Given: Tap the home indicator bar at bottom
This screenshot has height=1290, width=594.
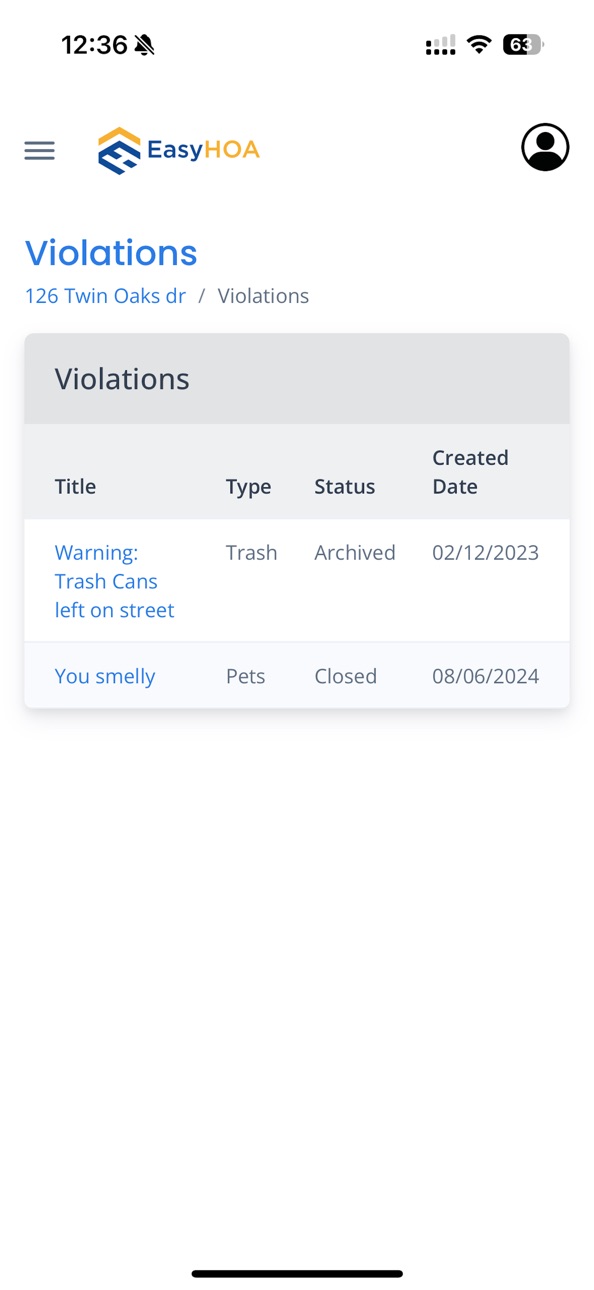Looking at the screenshot, I should coord(297,1274).
